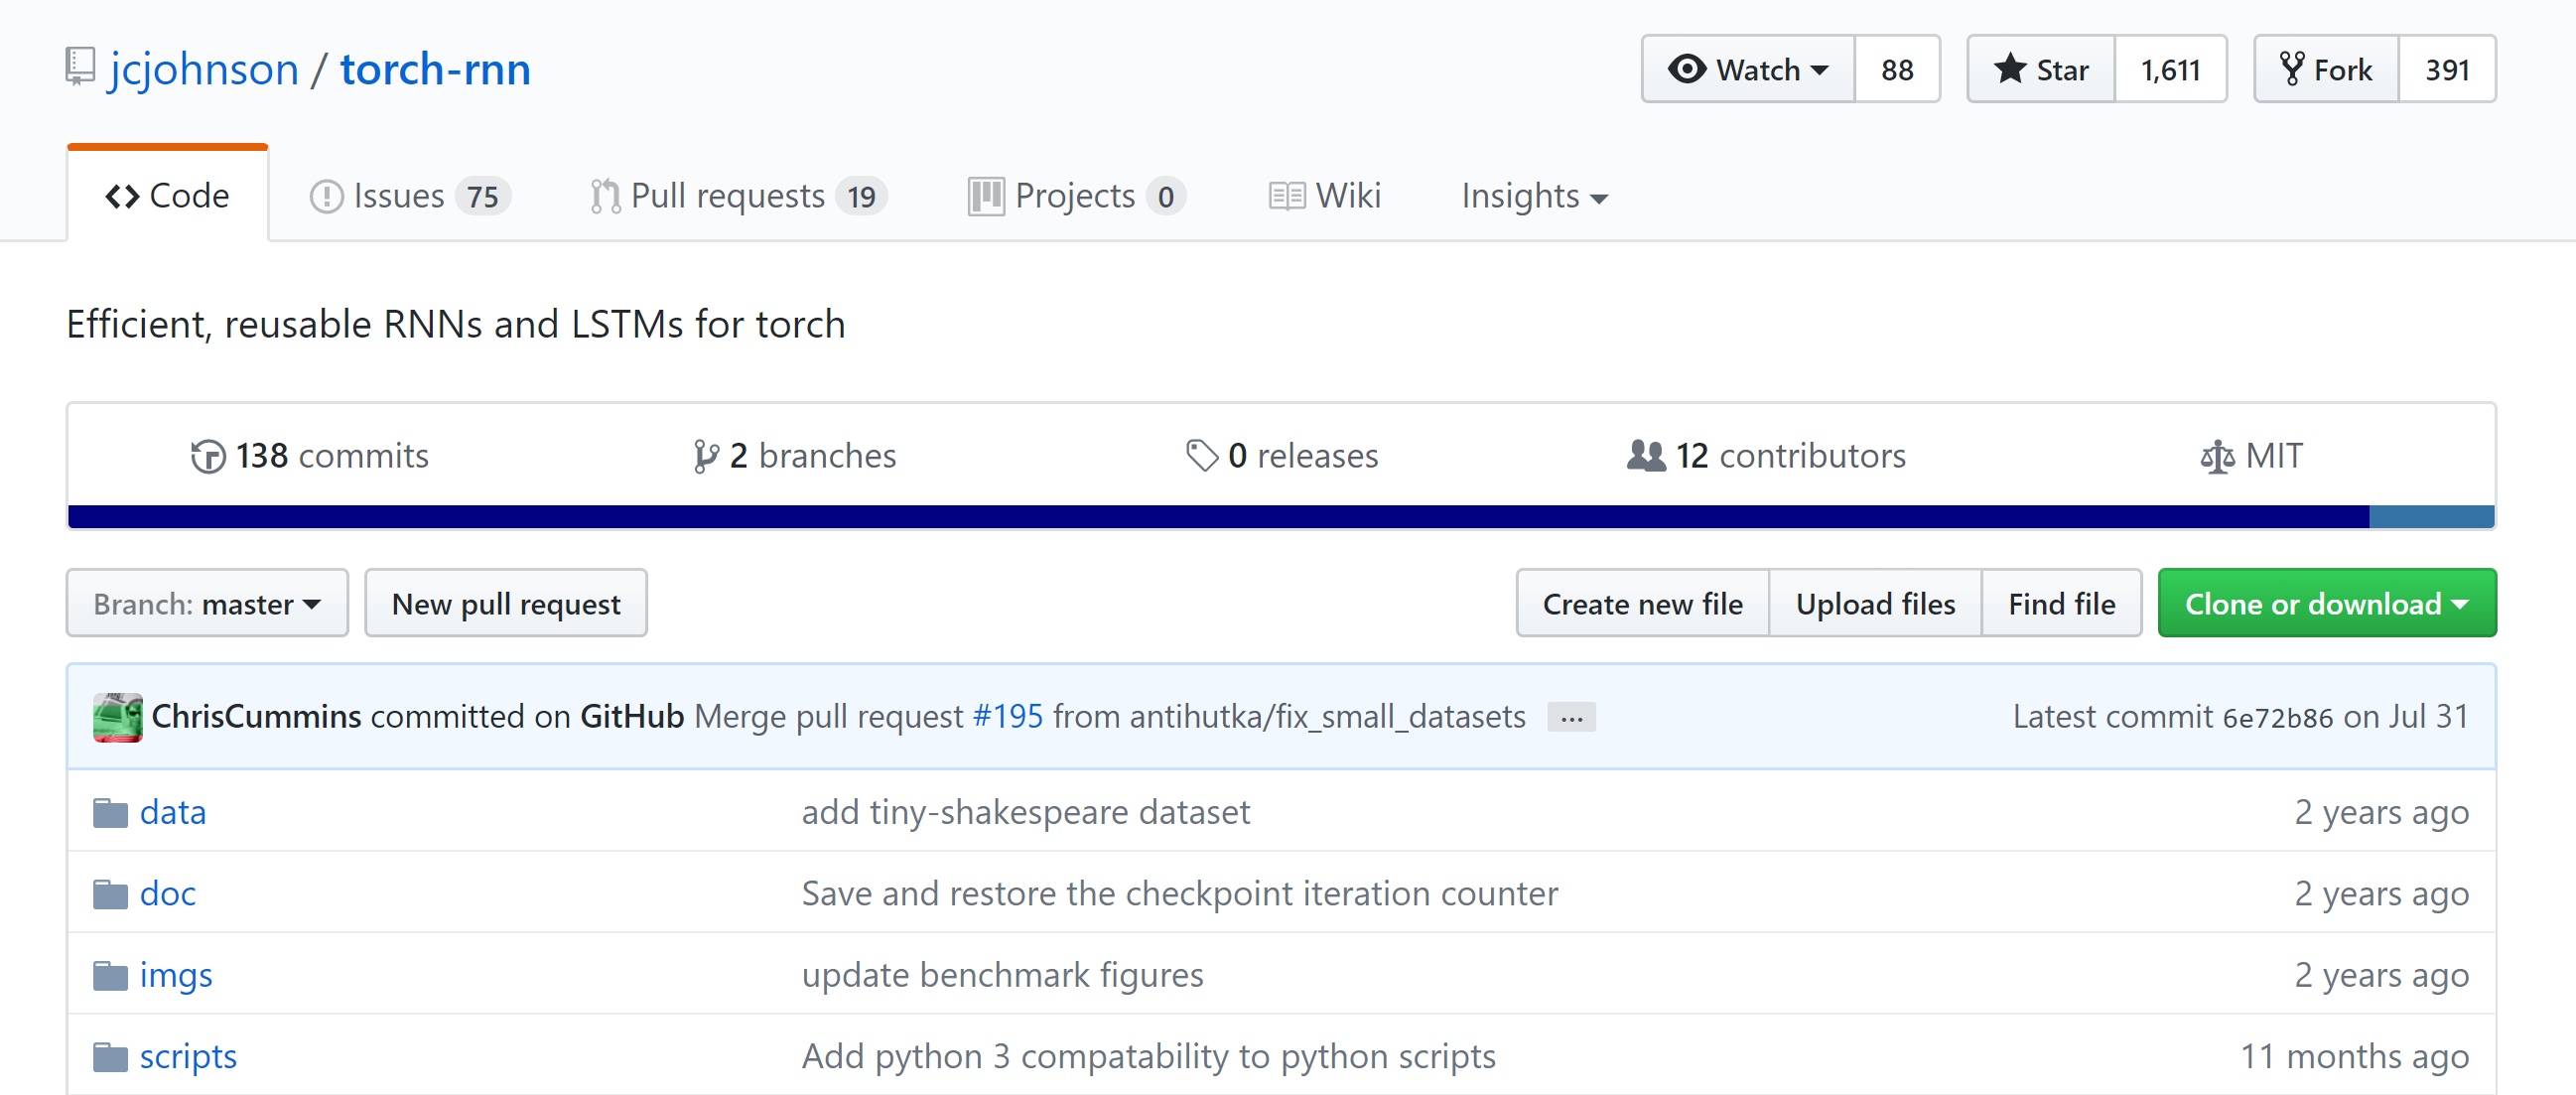This screenshot has height=1095, width=2576.
Task: Open the torch-rnn repository link
Action: click(x=435, y=69)
